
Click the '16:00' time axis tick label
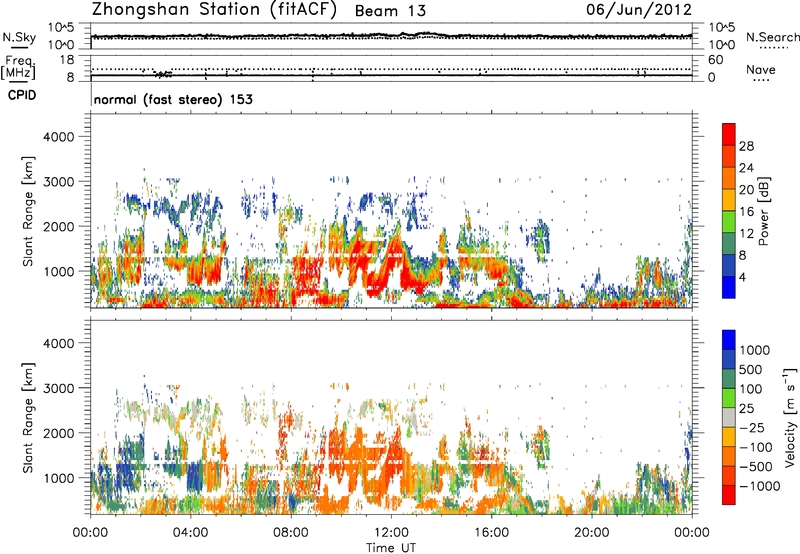[x=491, y=533]
